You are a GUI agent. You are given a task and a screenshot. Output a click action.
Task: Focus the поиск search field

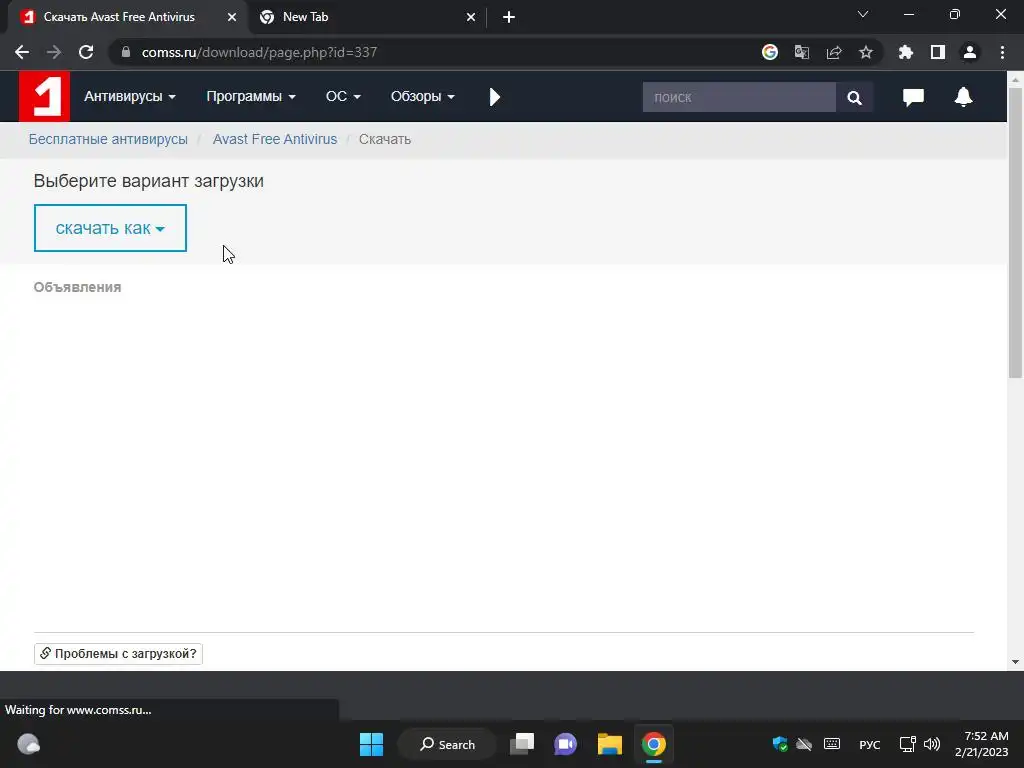click(739, 97)
